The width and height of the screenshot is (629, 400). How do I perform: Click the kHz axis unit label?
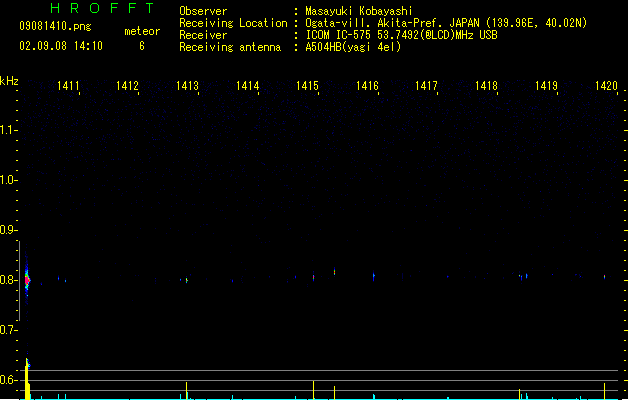coord(9,81)
